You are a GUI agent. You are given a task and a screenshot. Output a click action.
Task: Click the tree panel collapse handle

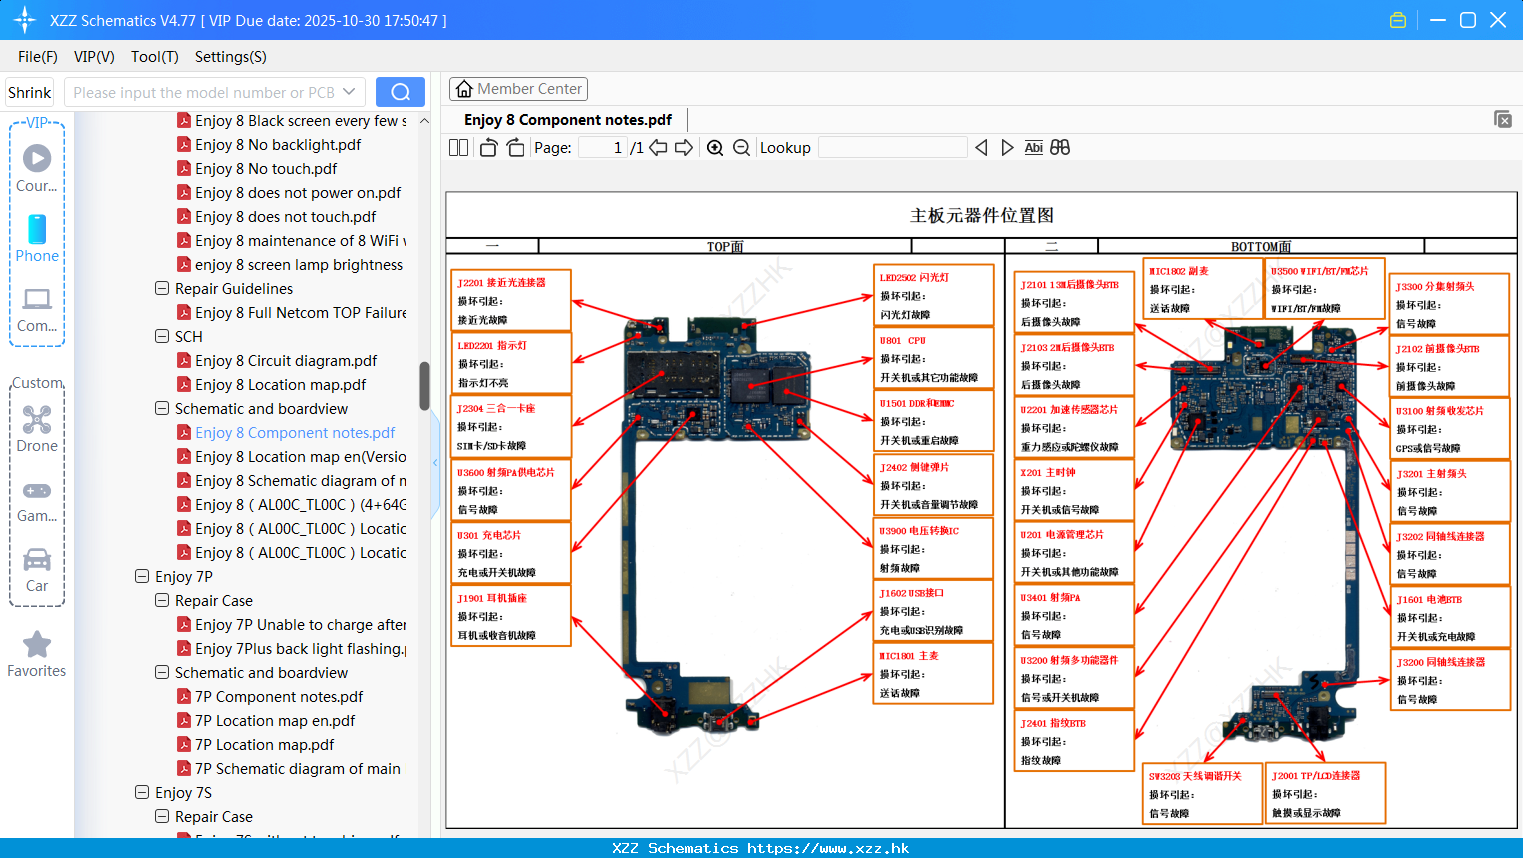(435, 462)
